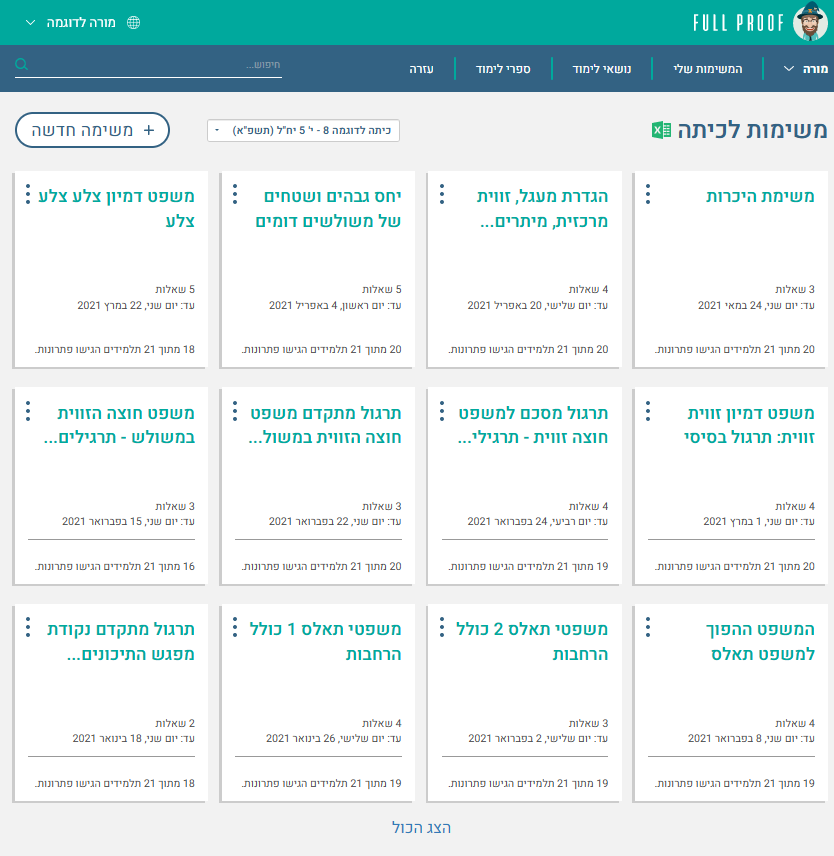Open three-dot menu on יחס גבהים ושטחים card

tap(234, 195)
